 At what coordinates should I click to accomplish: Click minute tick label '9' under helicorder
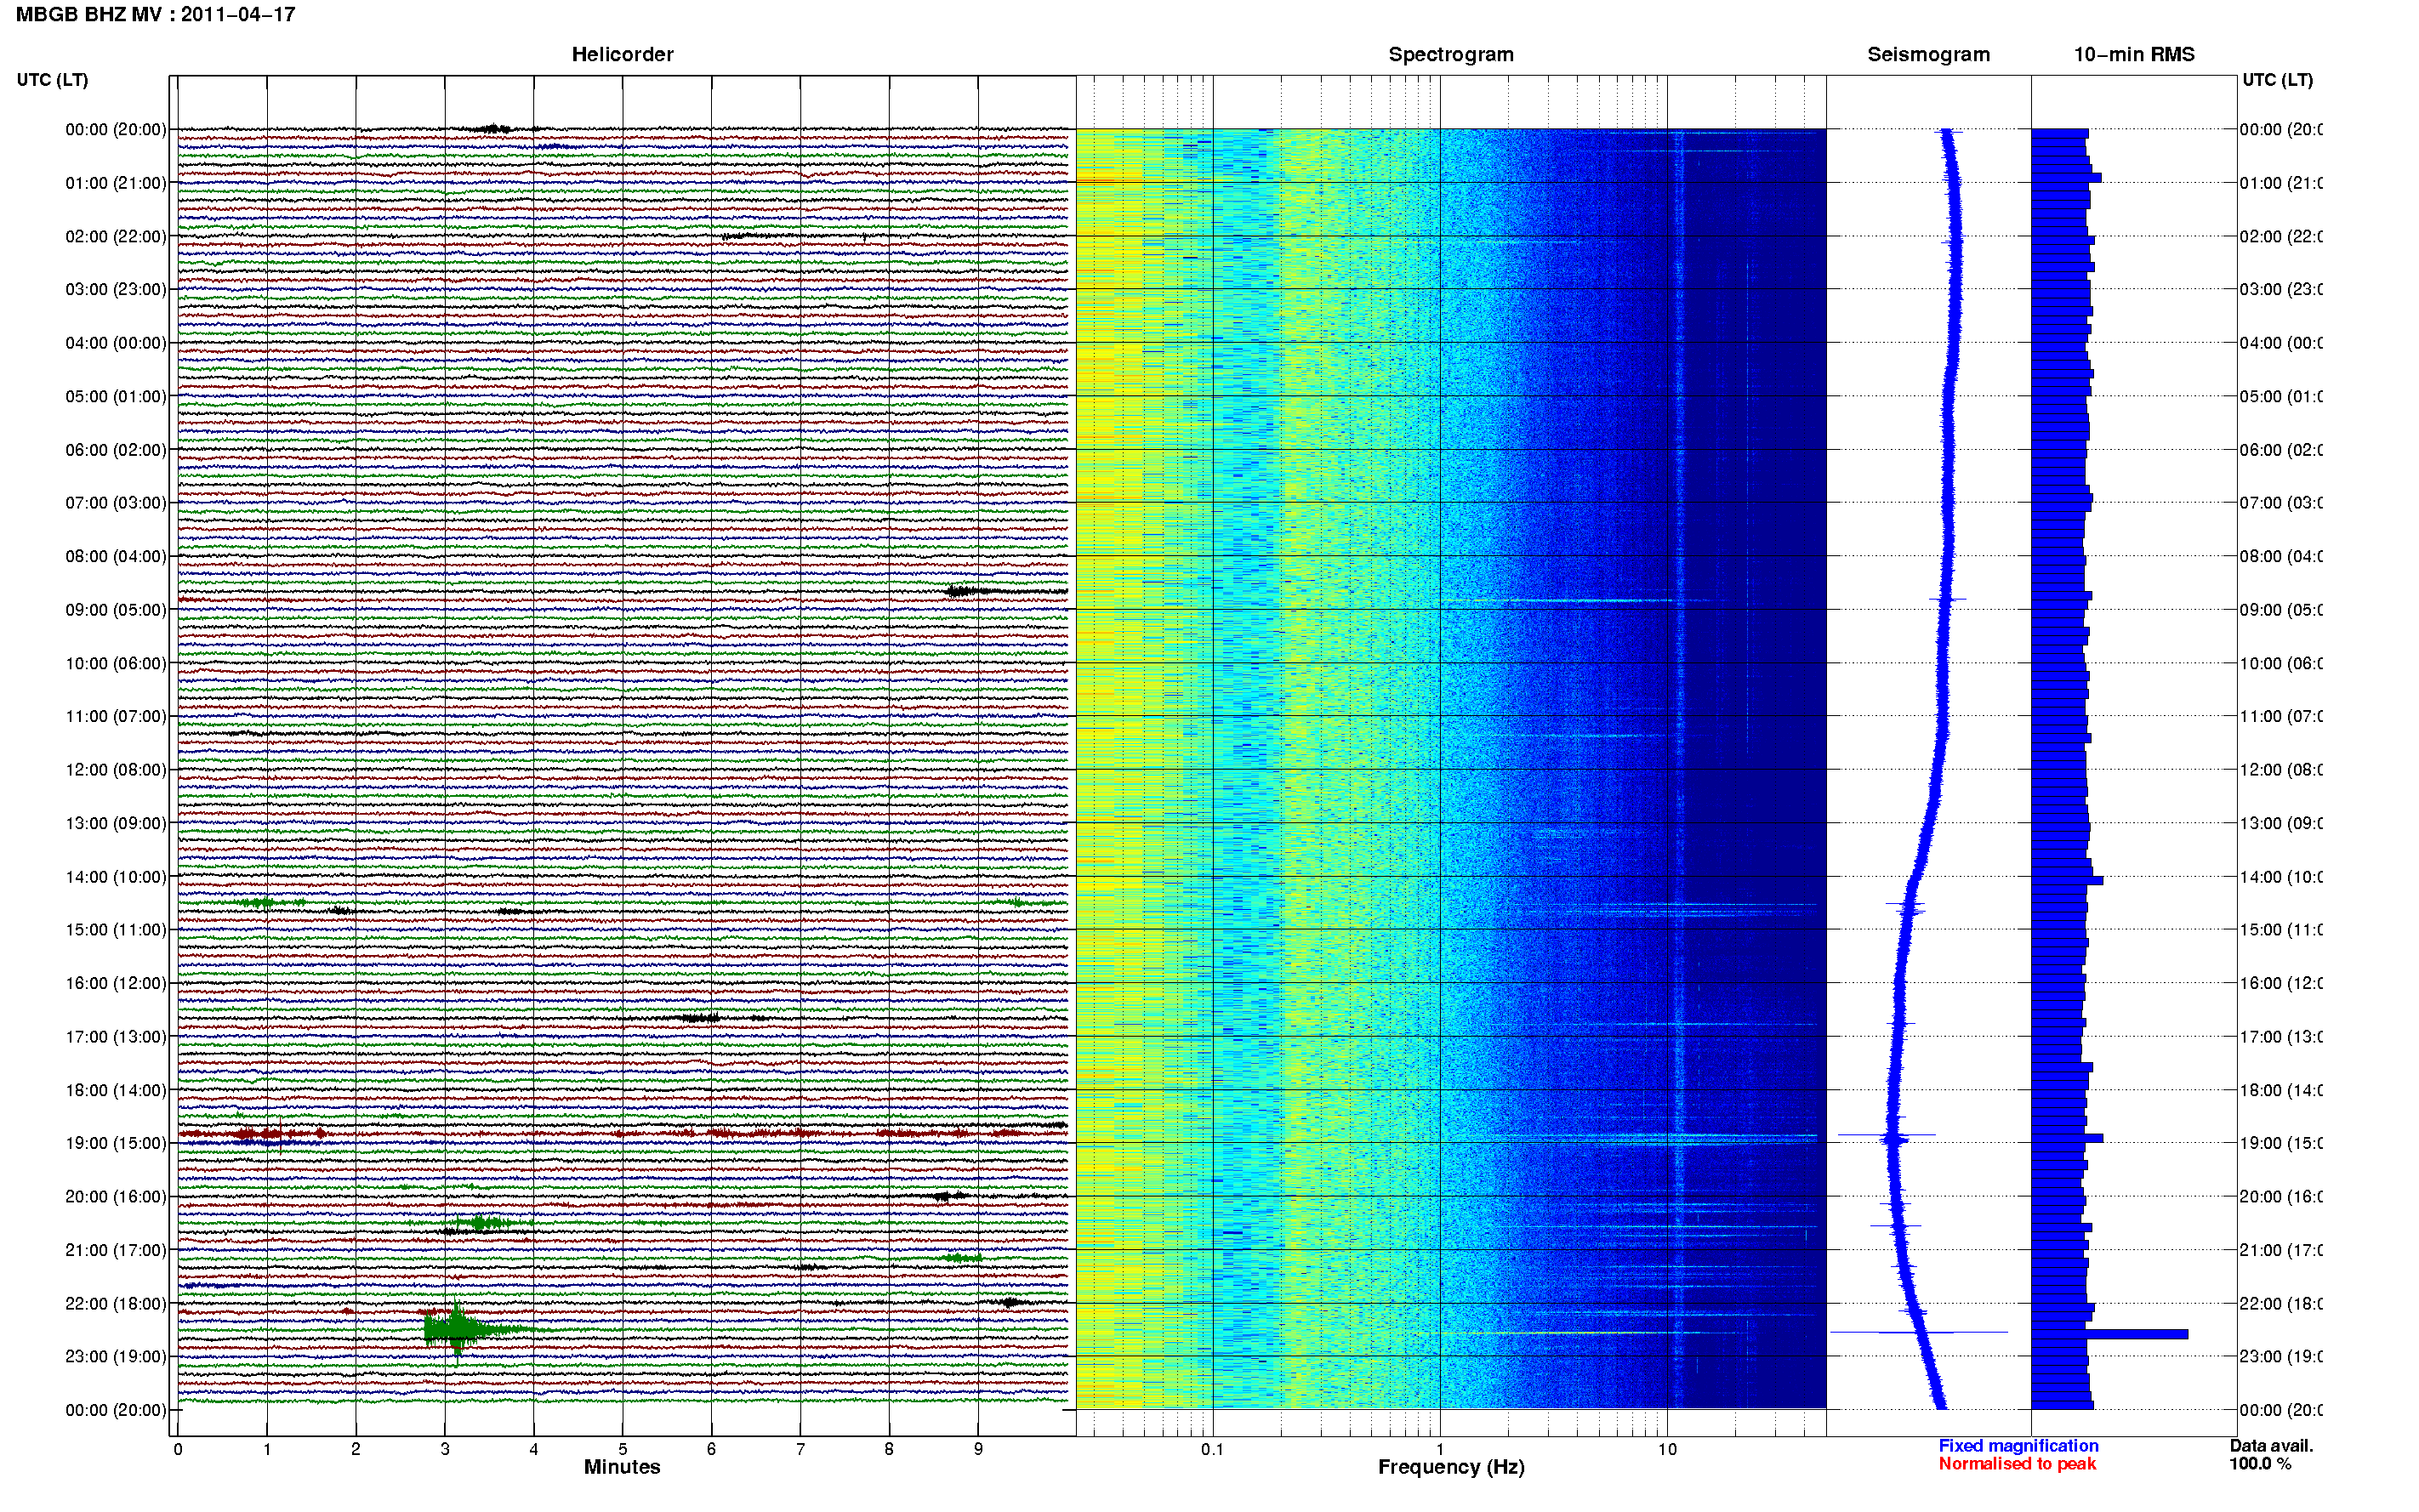[978, 1449]
